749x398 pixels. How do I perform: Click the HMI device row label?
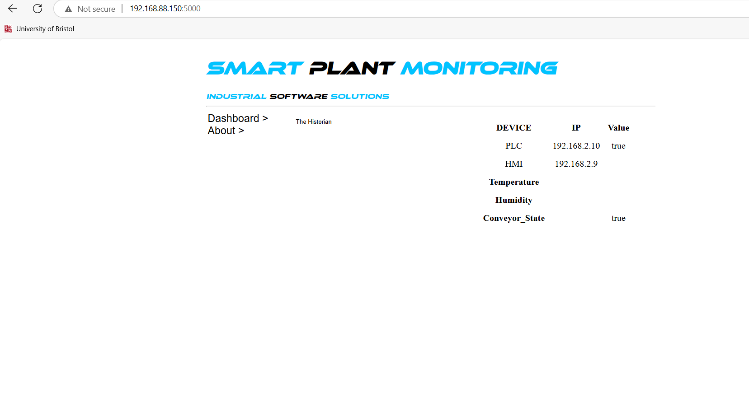tap(514, 164)
